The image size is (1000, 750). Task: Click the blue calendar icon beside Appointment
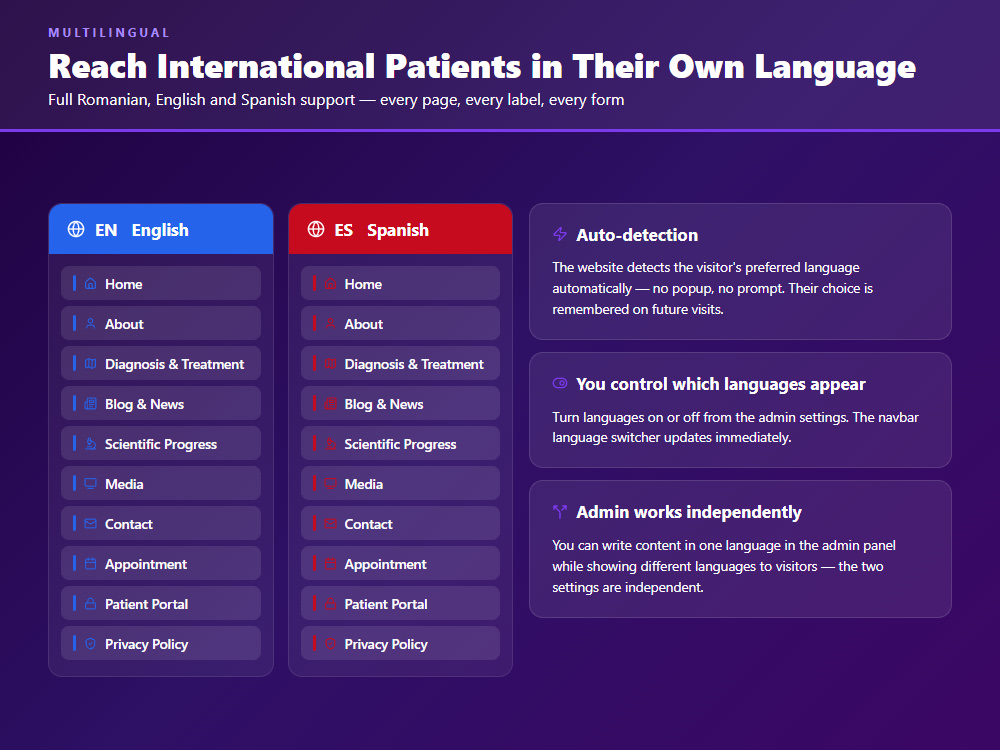(x=91, y=564)
